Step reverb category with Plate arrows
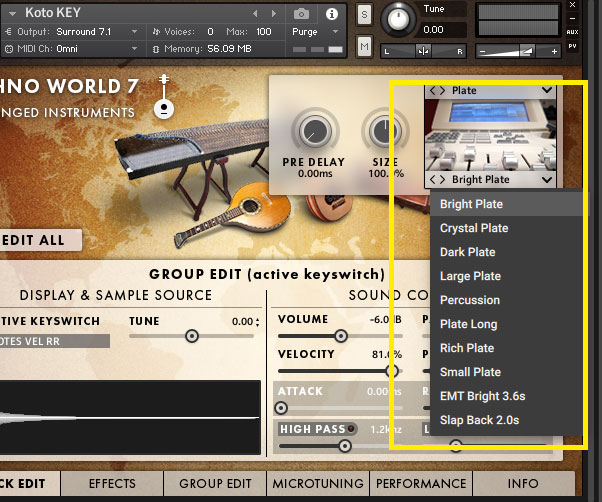Image resolution: width=602 pixels, height=502 pixels. (437, 91)
